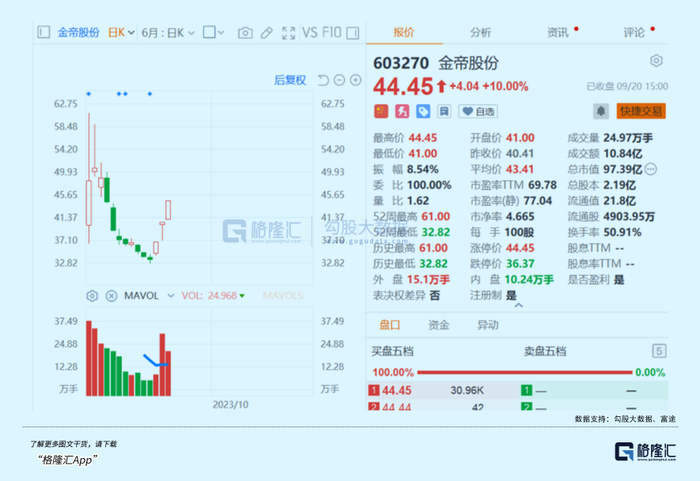
Task: Click the last blue event marker dot
Action: pyautogui.click(x=150, y=94)
